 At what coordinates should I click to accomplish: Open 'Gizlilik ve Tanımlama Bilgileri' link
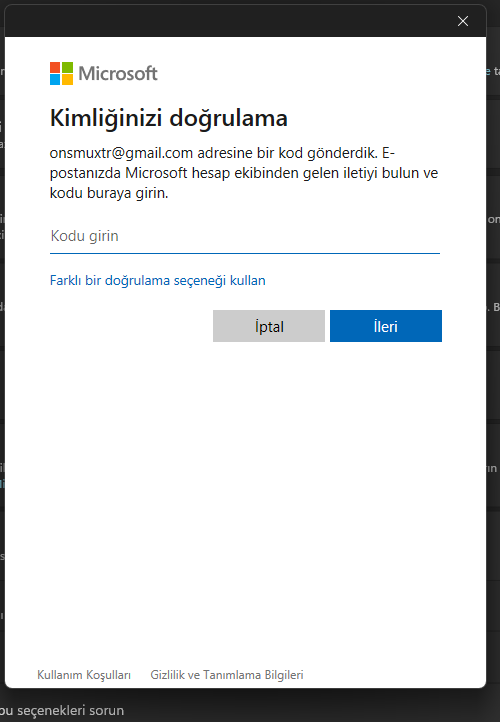click(x=227, y=675)
